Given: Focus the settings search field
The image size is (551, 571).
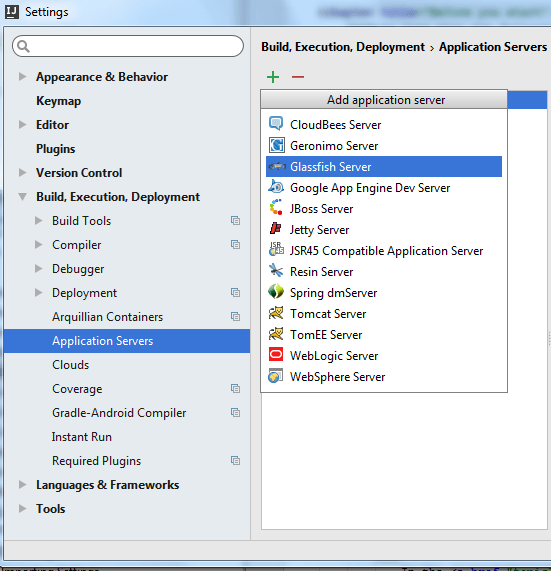Looking at the screenshot, I should [128, 46].
